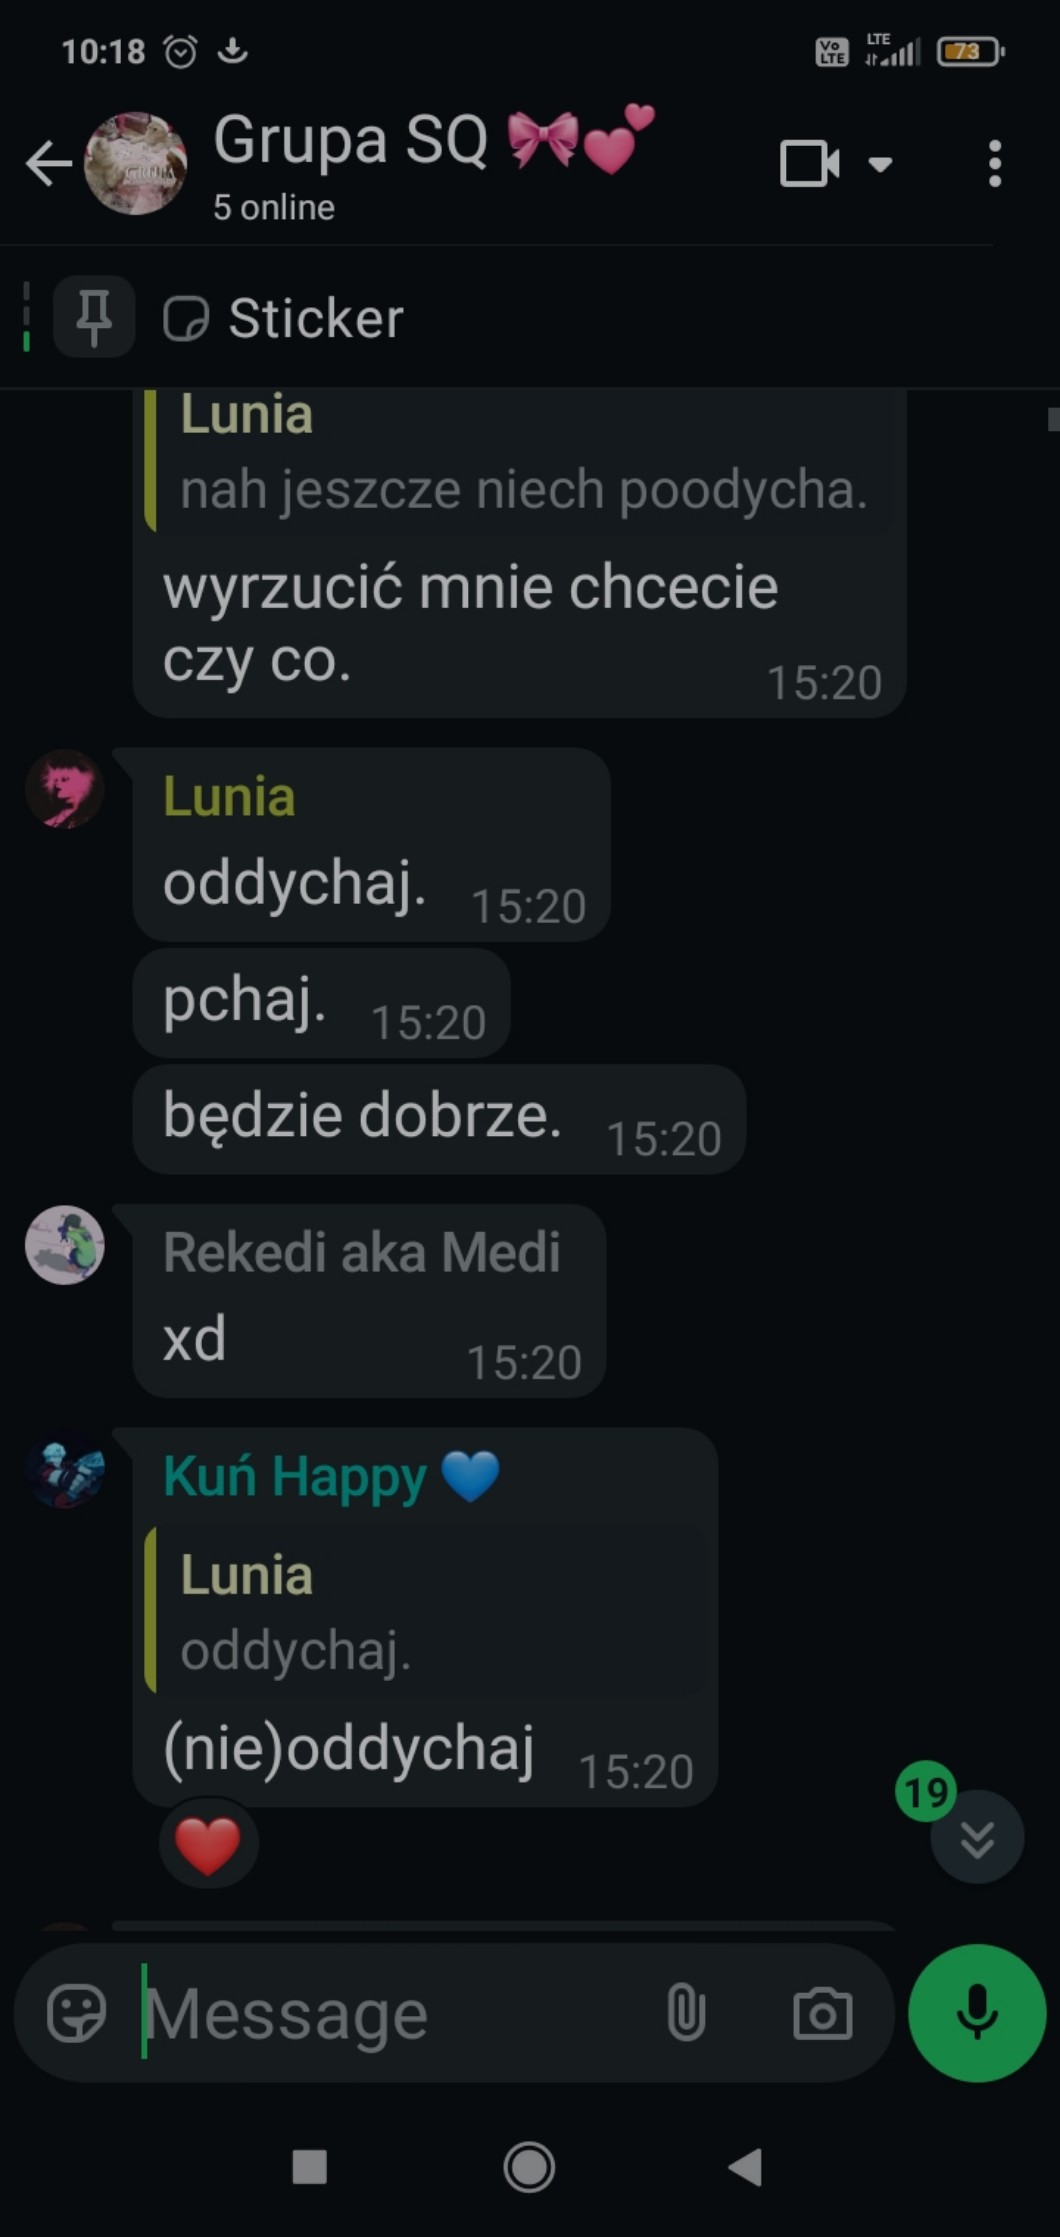Tap the green microphone voice button

(x=977, y=2013)
